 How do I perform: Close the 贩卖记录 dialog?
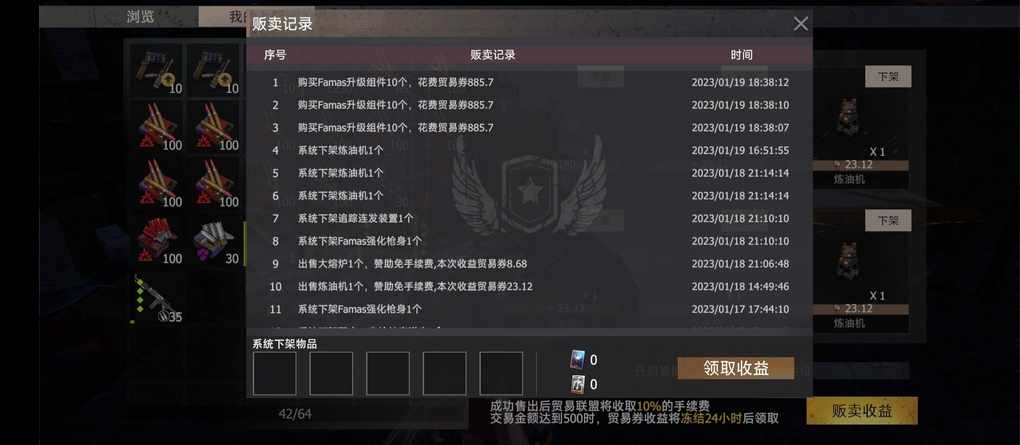pos(801,24)
